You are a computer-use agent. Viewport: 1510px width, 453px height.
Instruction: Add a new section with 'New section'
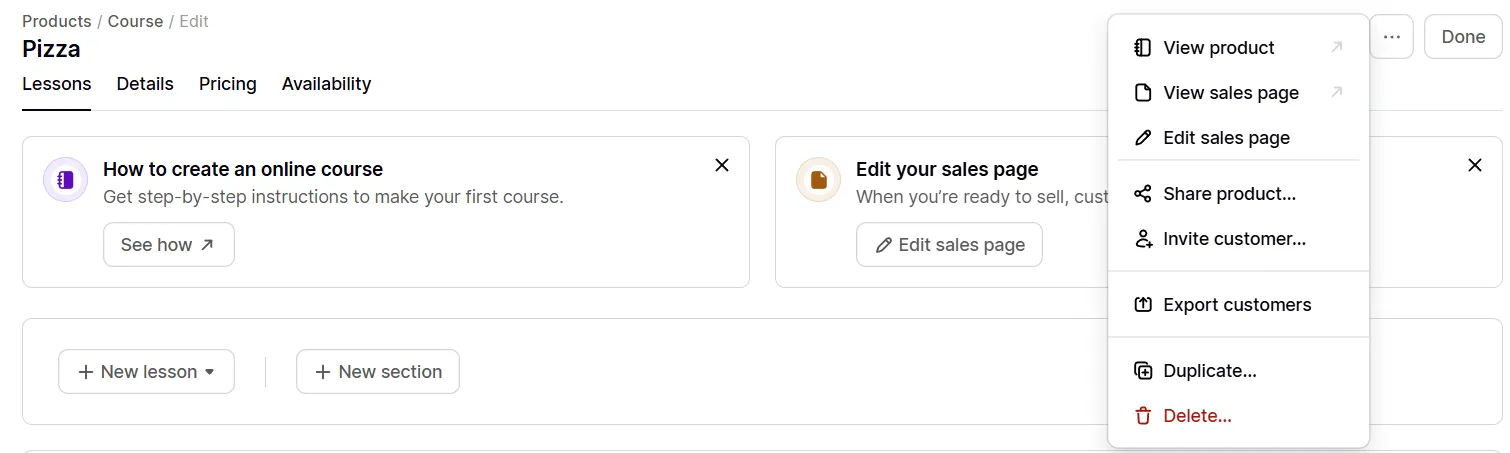click(x=378, y=372)
